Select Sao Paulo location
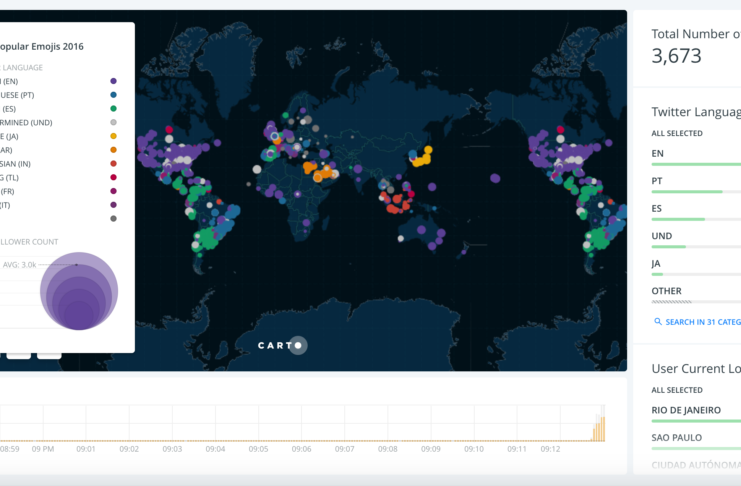The height and width of the screenshot is (486, 741). coord(677,437)
